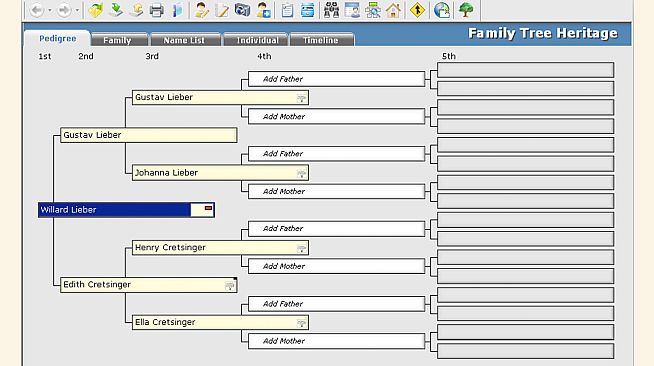Open media with the camera icon

click(242, 10)
